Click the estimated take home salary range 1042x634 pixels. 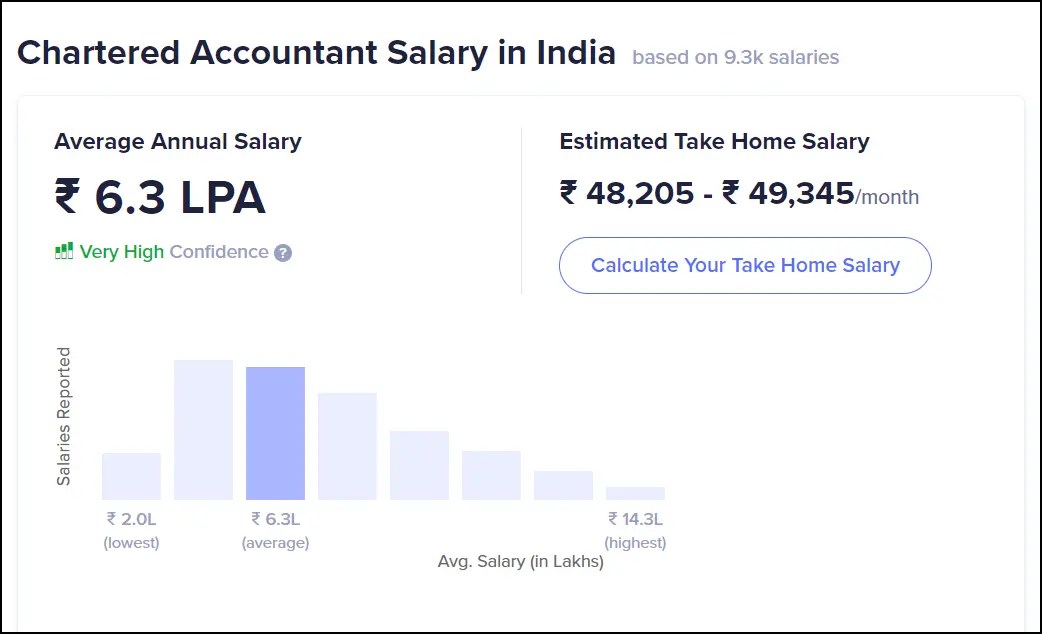click(740, 194)
